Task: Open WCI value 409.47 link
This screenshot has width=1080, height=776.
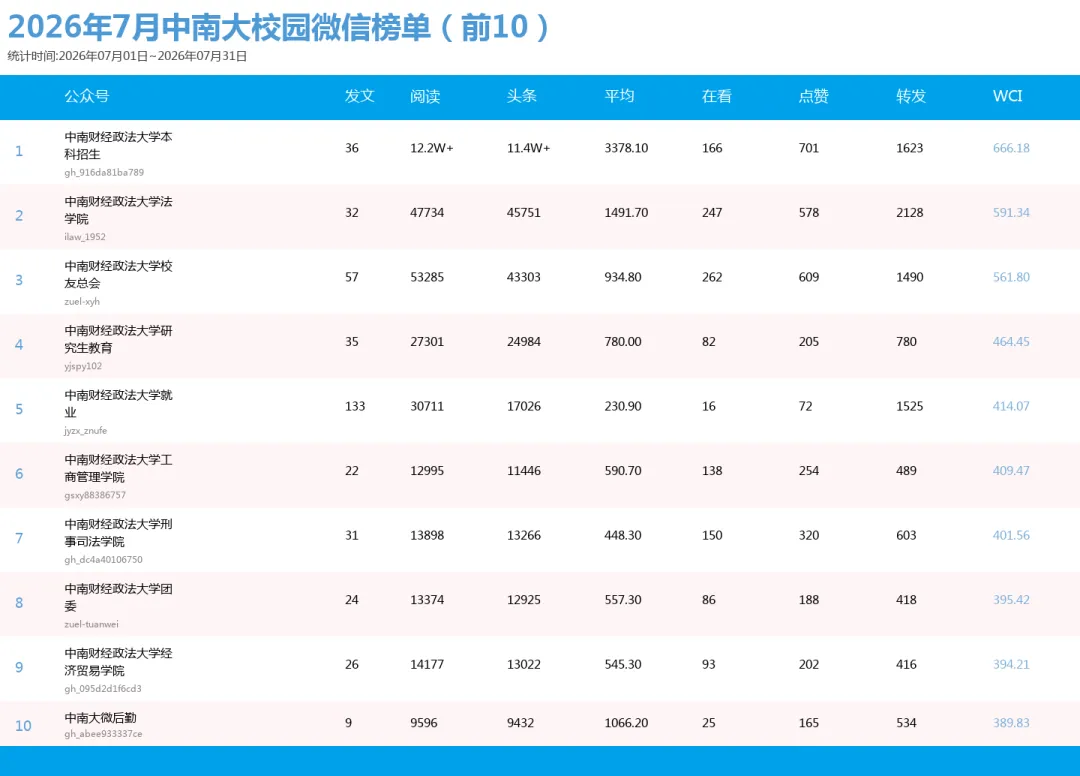Action: click(x=1011, y=471)
